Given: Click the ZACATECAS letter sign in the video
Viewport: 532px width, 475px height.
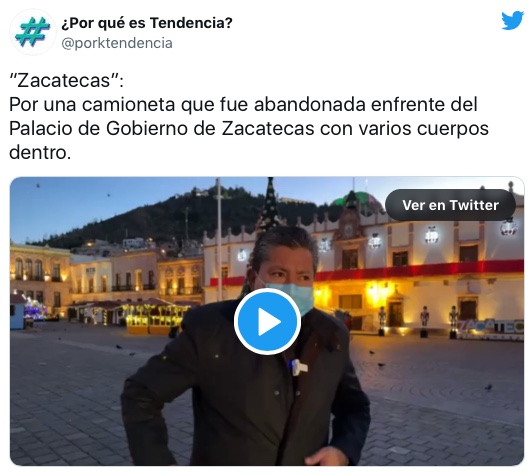Looking at the screenshot, I should [x=491, y=329].
